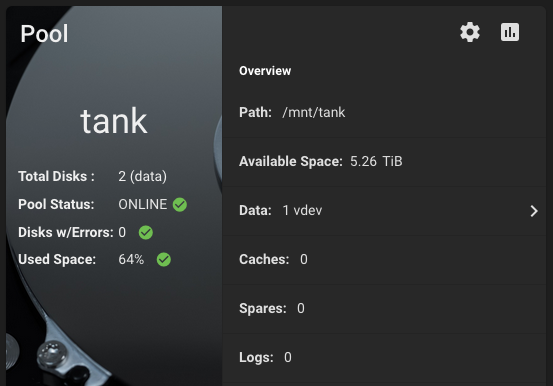Select the Spares: 0 row
Viewport: 553px width, 386px height.
tap(384, 309)
